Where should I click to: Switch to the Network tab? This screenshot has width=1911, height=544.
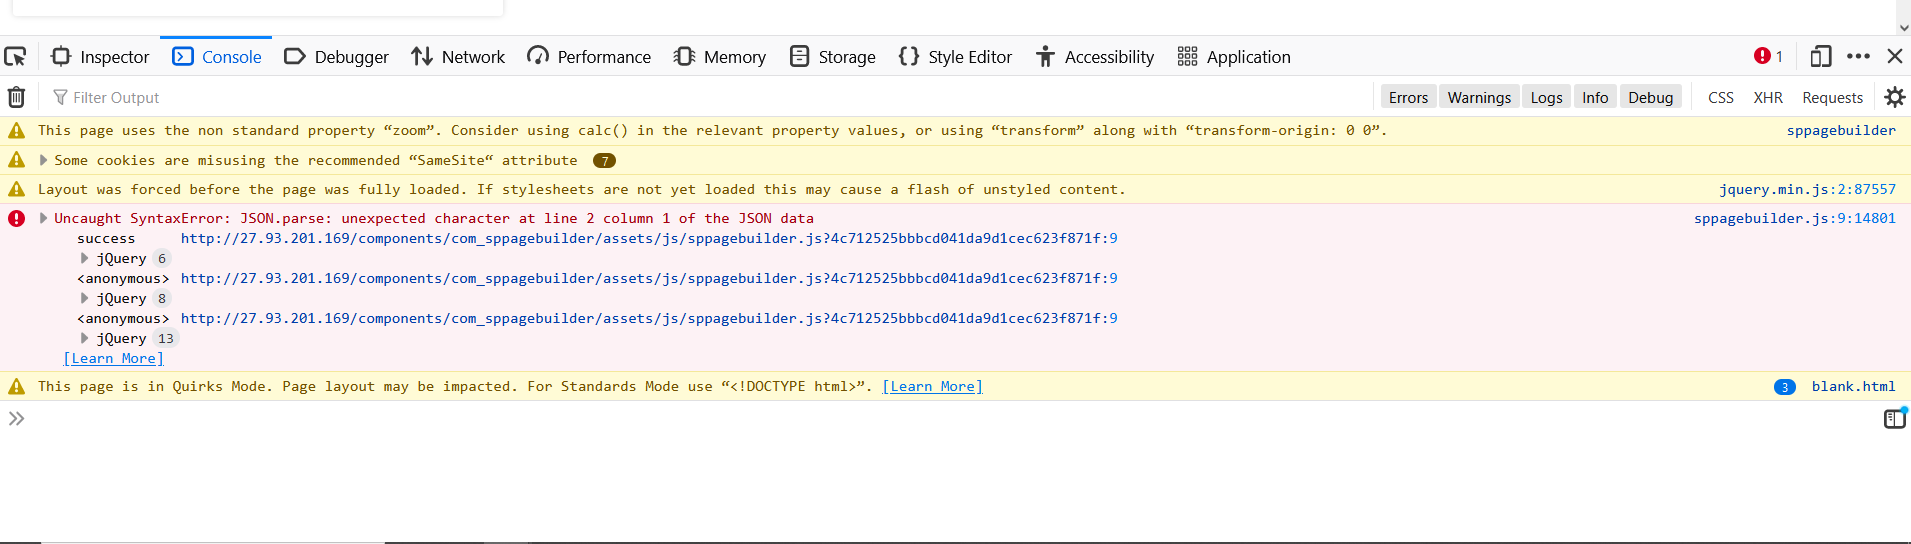[x=458, y=57]
